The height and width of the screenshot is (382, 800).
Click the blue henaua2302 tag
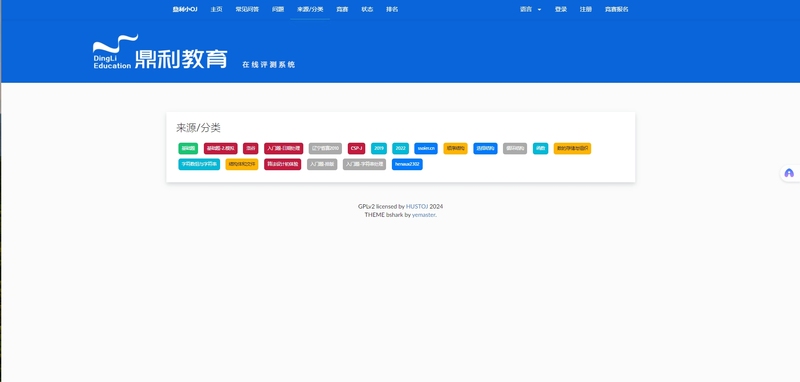coord(407,164)
